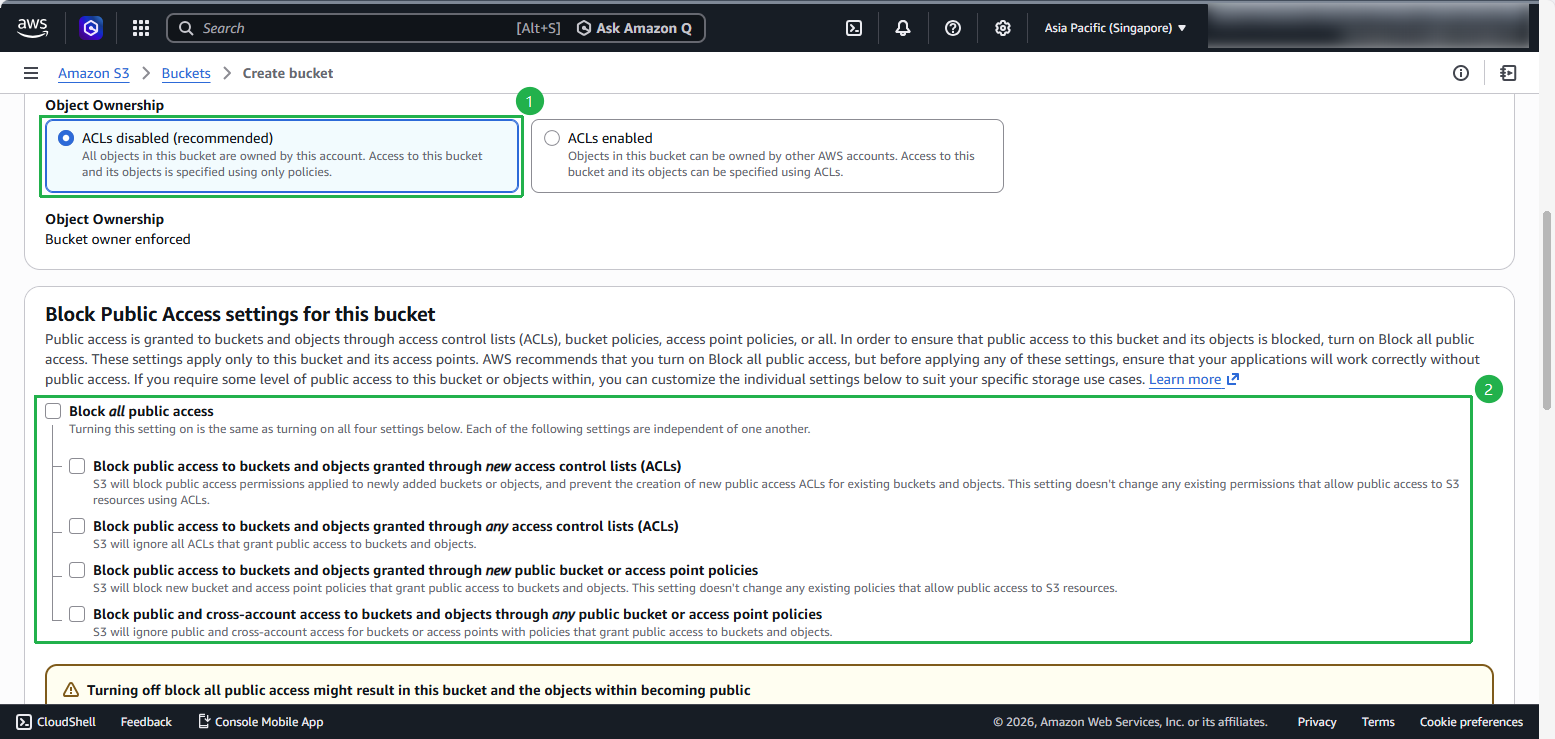Go to Amazon S3 breadcrumb link
The image size is (1555, 739).
coord(94,73)
